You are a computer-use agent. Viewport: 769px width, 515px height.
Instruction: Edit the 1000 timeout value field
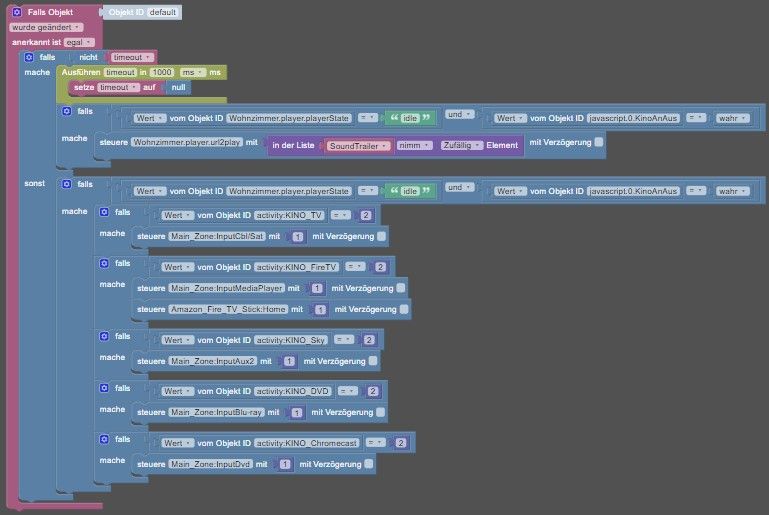tap(162, 72)
